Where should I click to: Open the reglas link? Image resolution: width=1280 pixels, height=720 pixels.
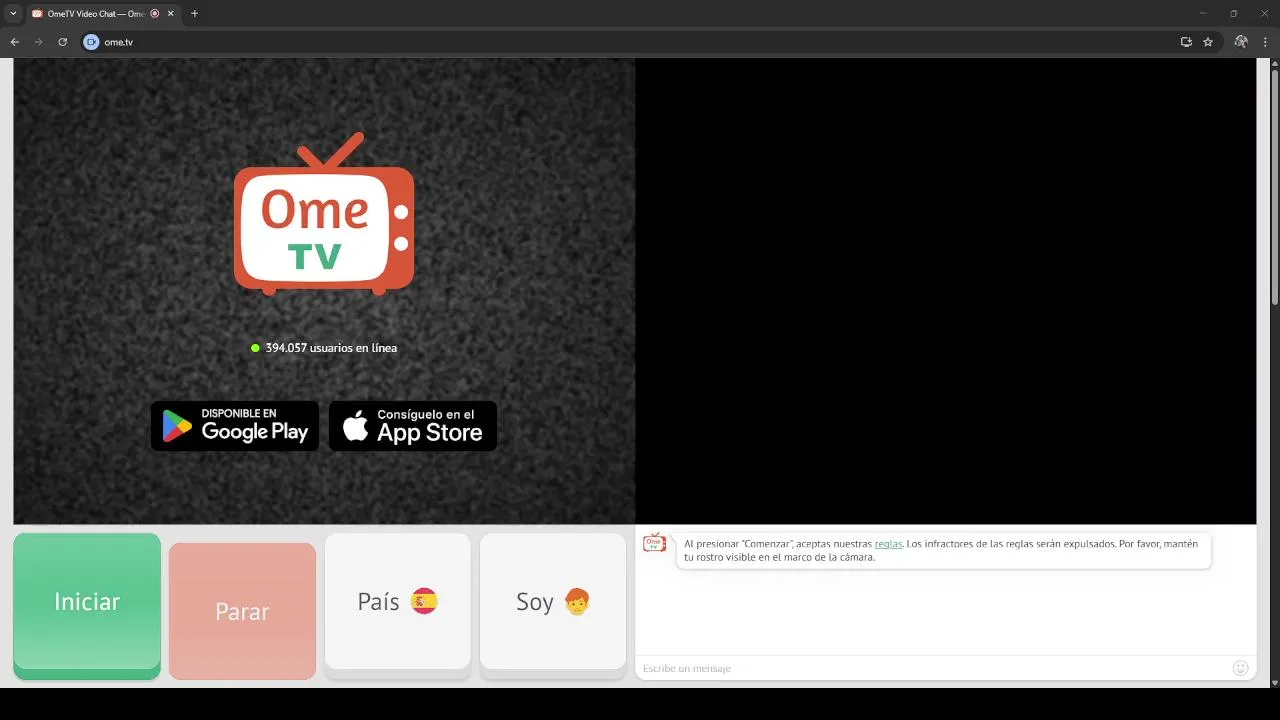coord(888,544)
